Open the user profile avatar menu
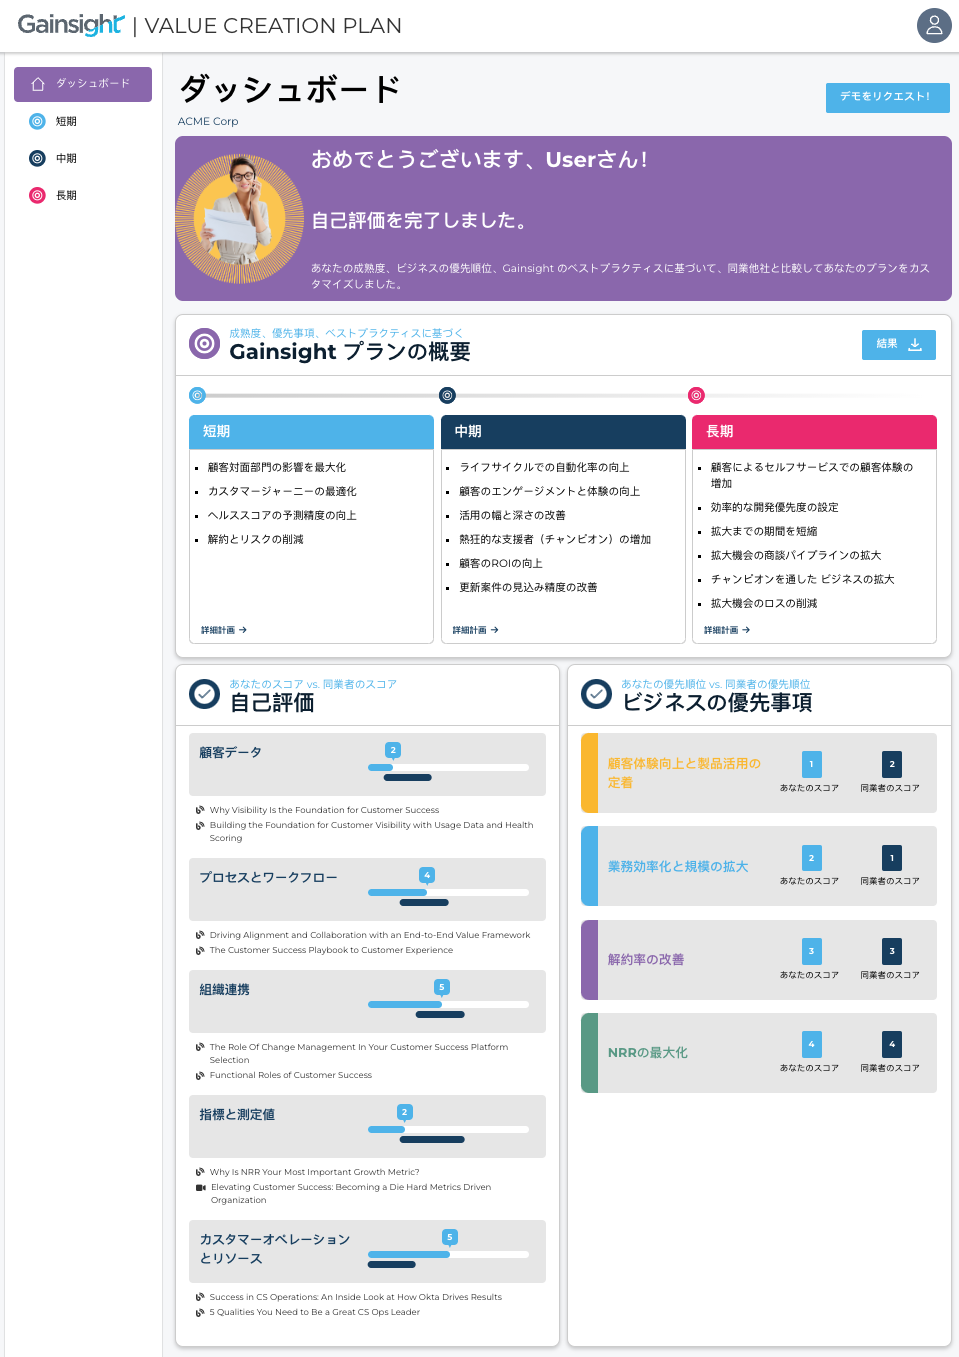This screenshot has height=1357, width=959. [x=934, y=26]
